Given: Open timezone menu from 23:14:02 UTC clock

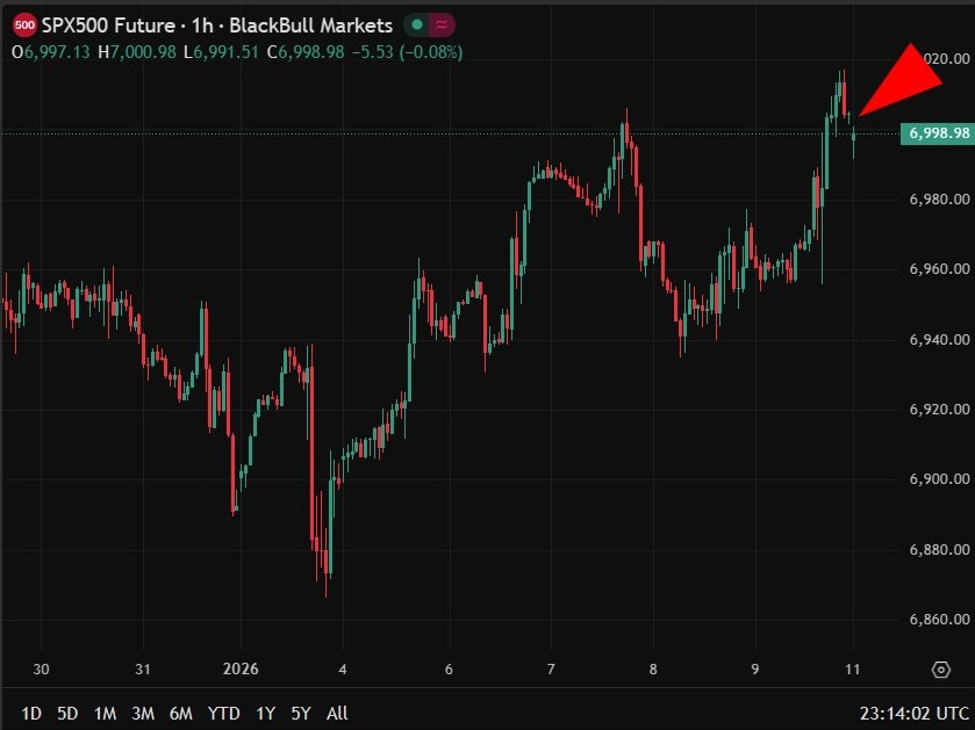Looking at the screenshot, I should (914, 713).
